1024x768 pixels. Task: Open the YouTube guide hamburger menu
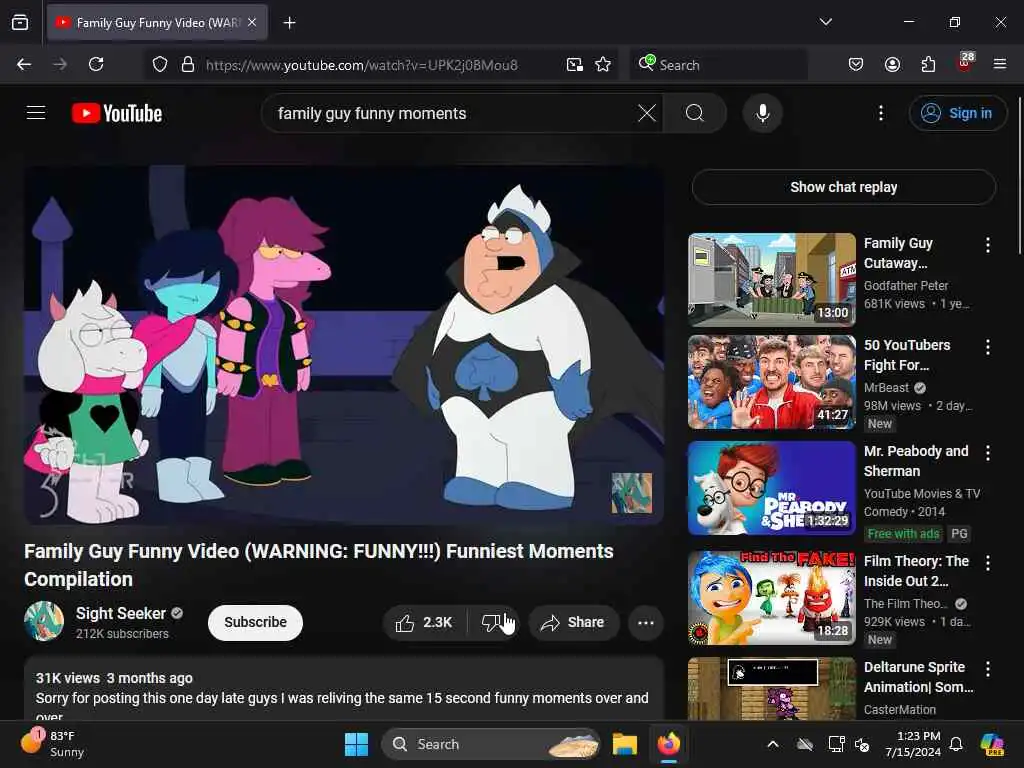(x=36, y=113)
